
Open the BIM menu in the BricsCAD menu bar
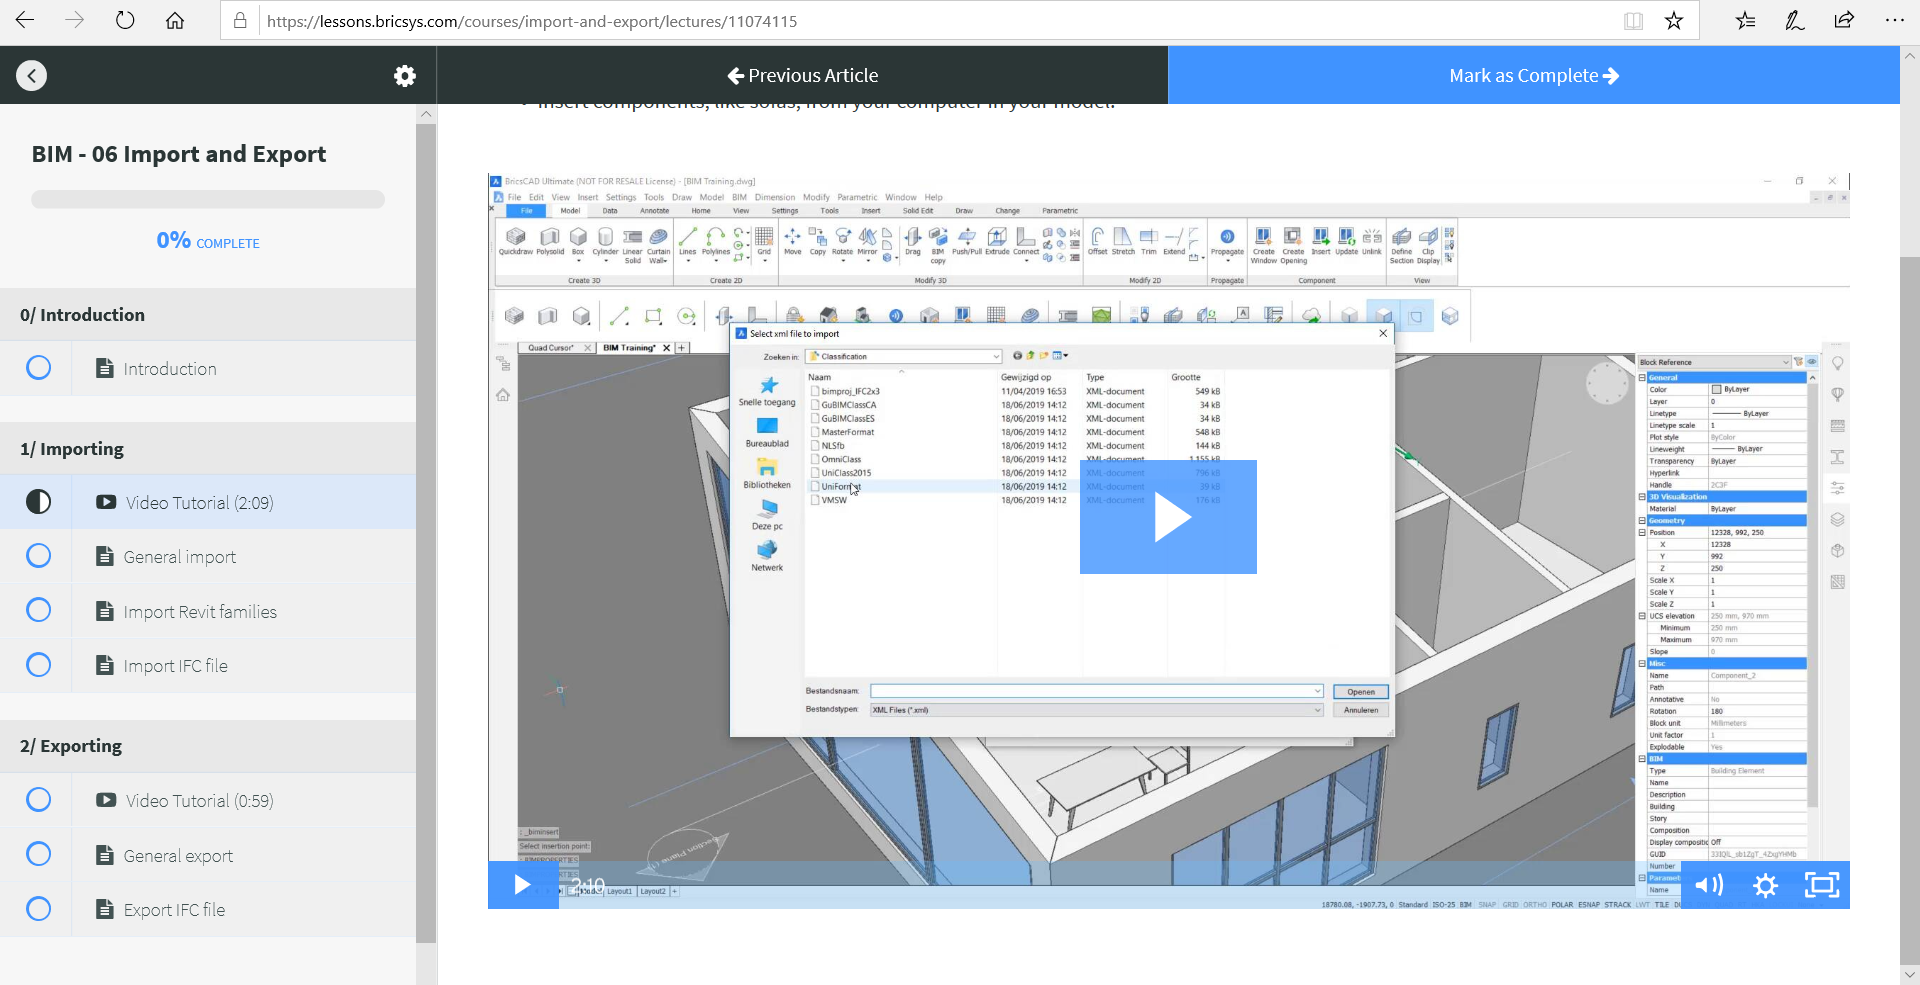coord(739,197)
